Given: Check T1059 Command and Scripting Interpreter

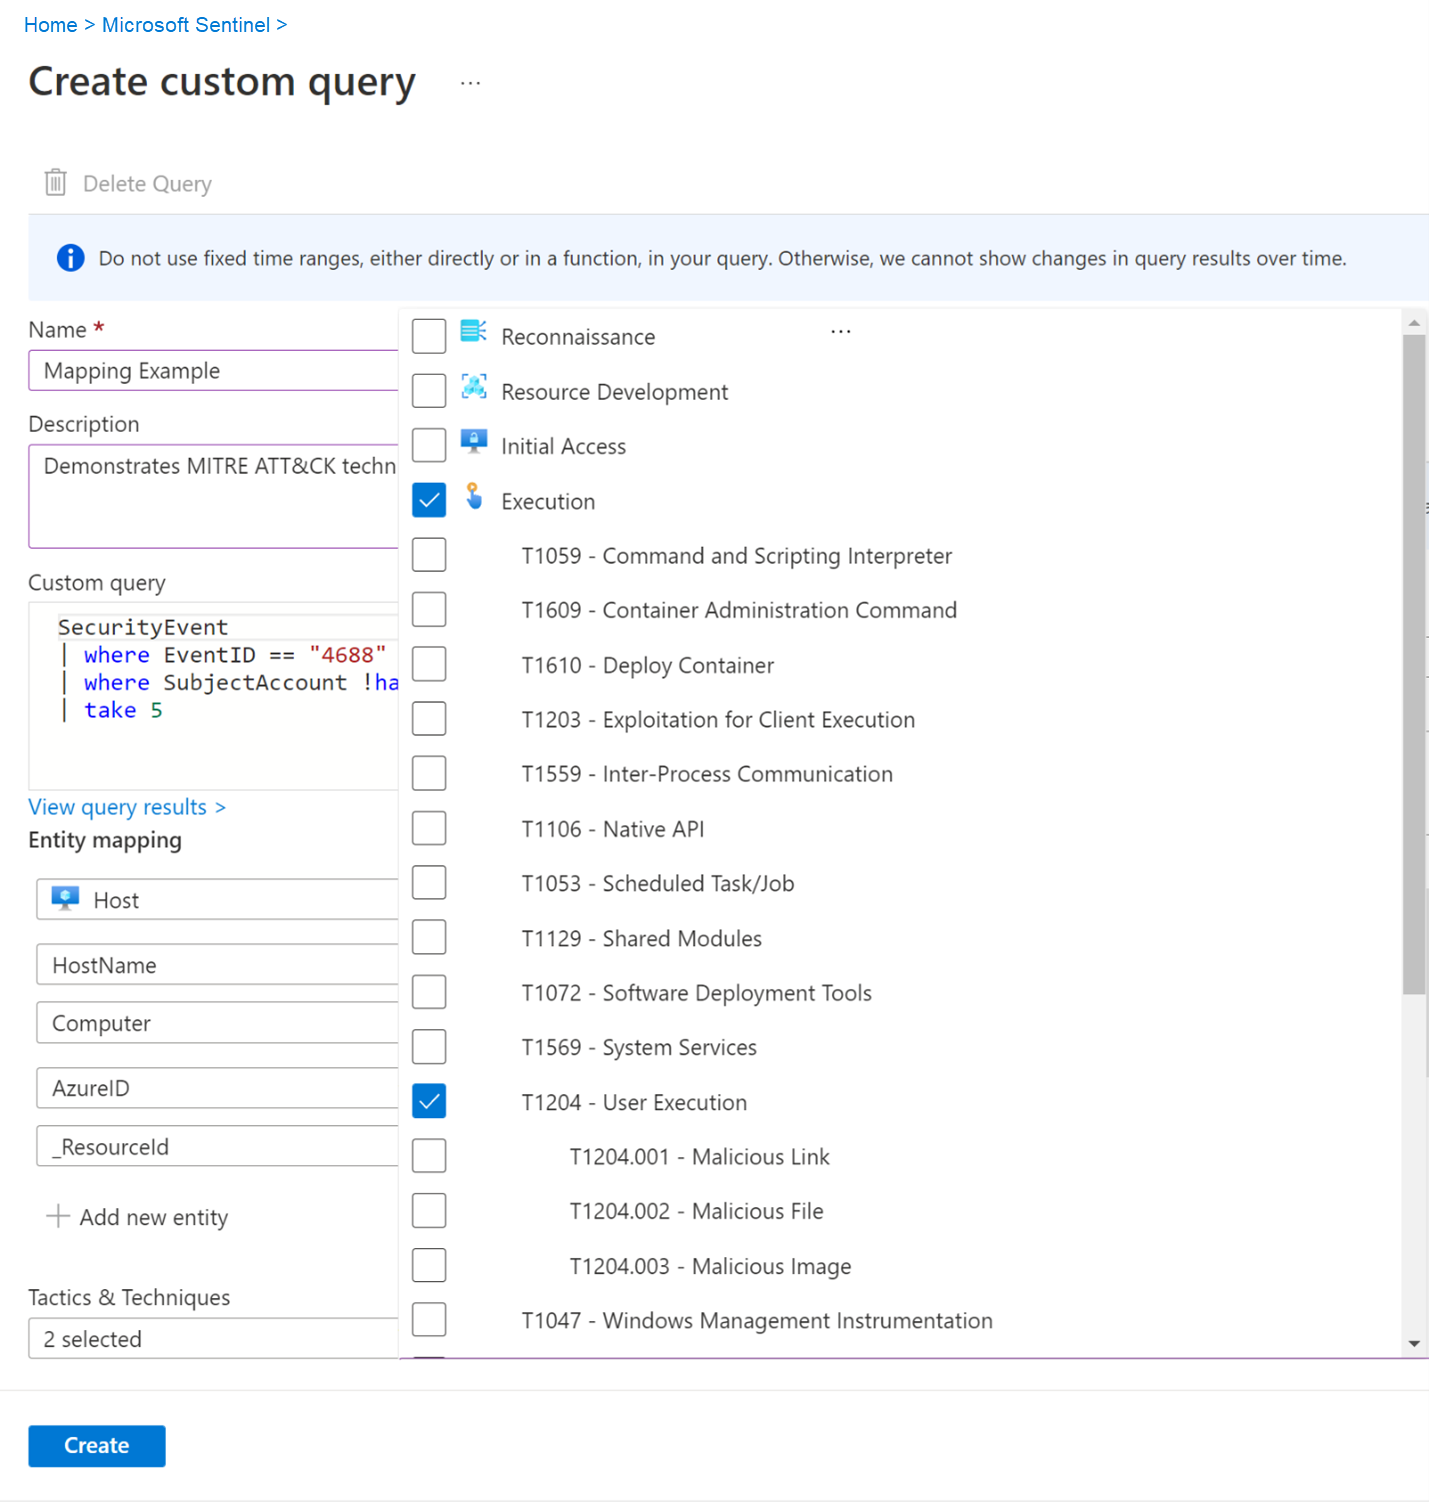Looking at the screenshot, I should click(x=429, y=555).
